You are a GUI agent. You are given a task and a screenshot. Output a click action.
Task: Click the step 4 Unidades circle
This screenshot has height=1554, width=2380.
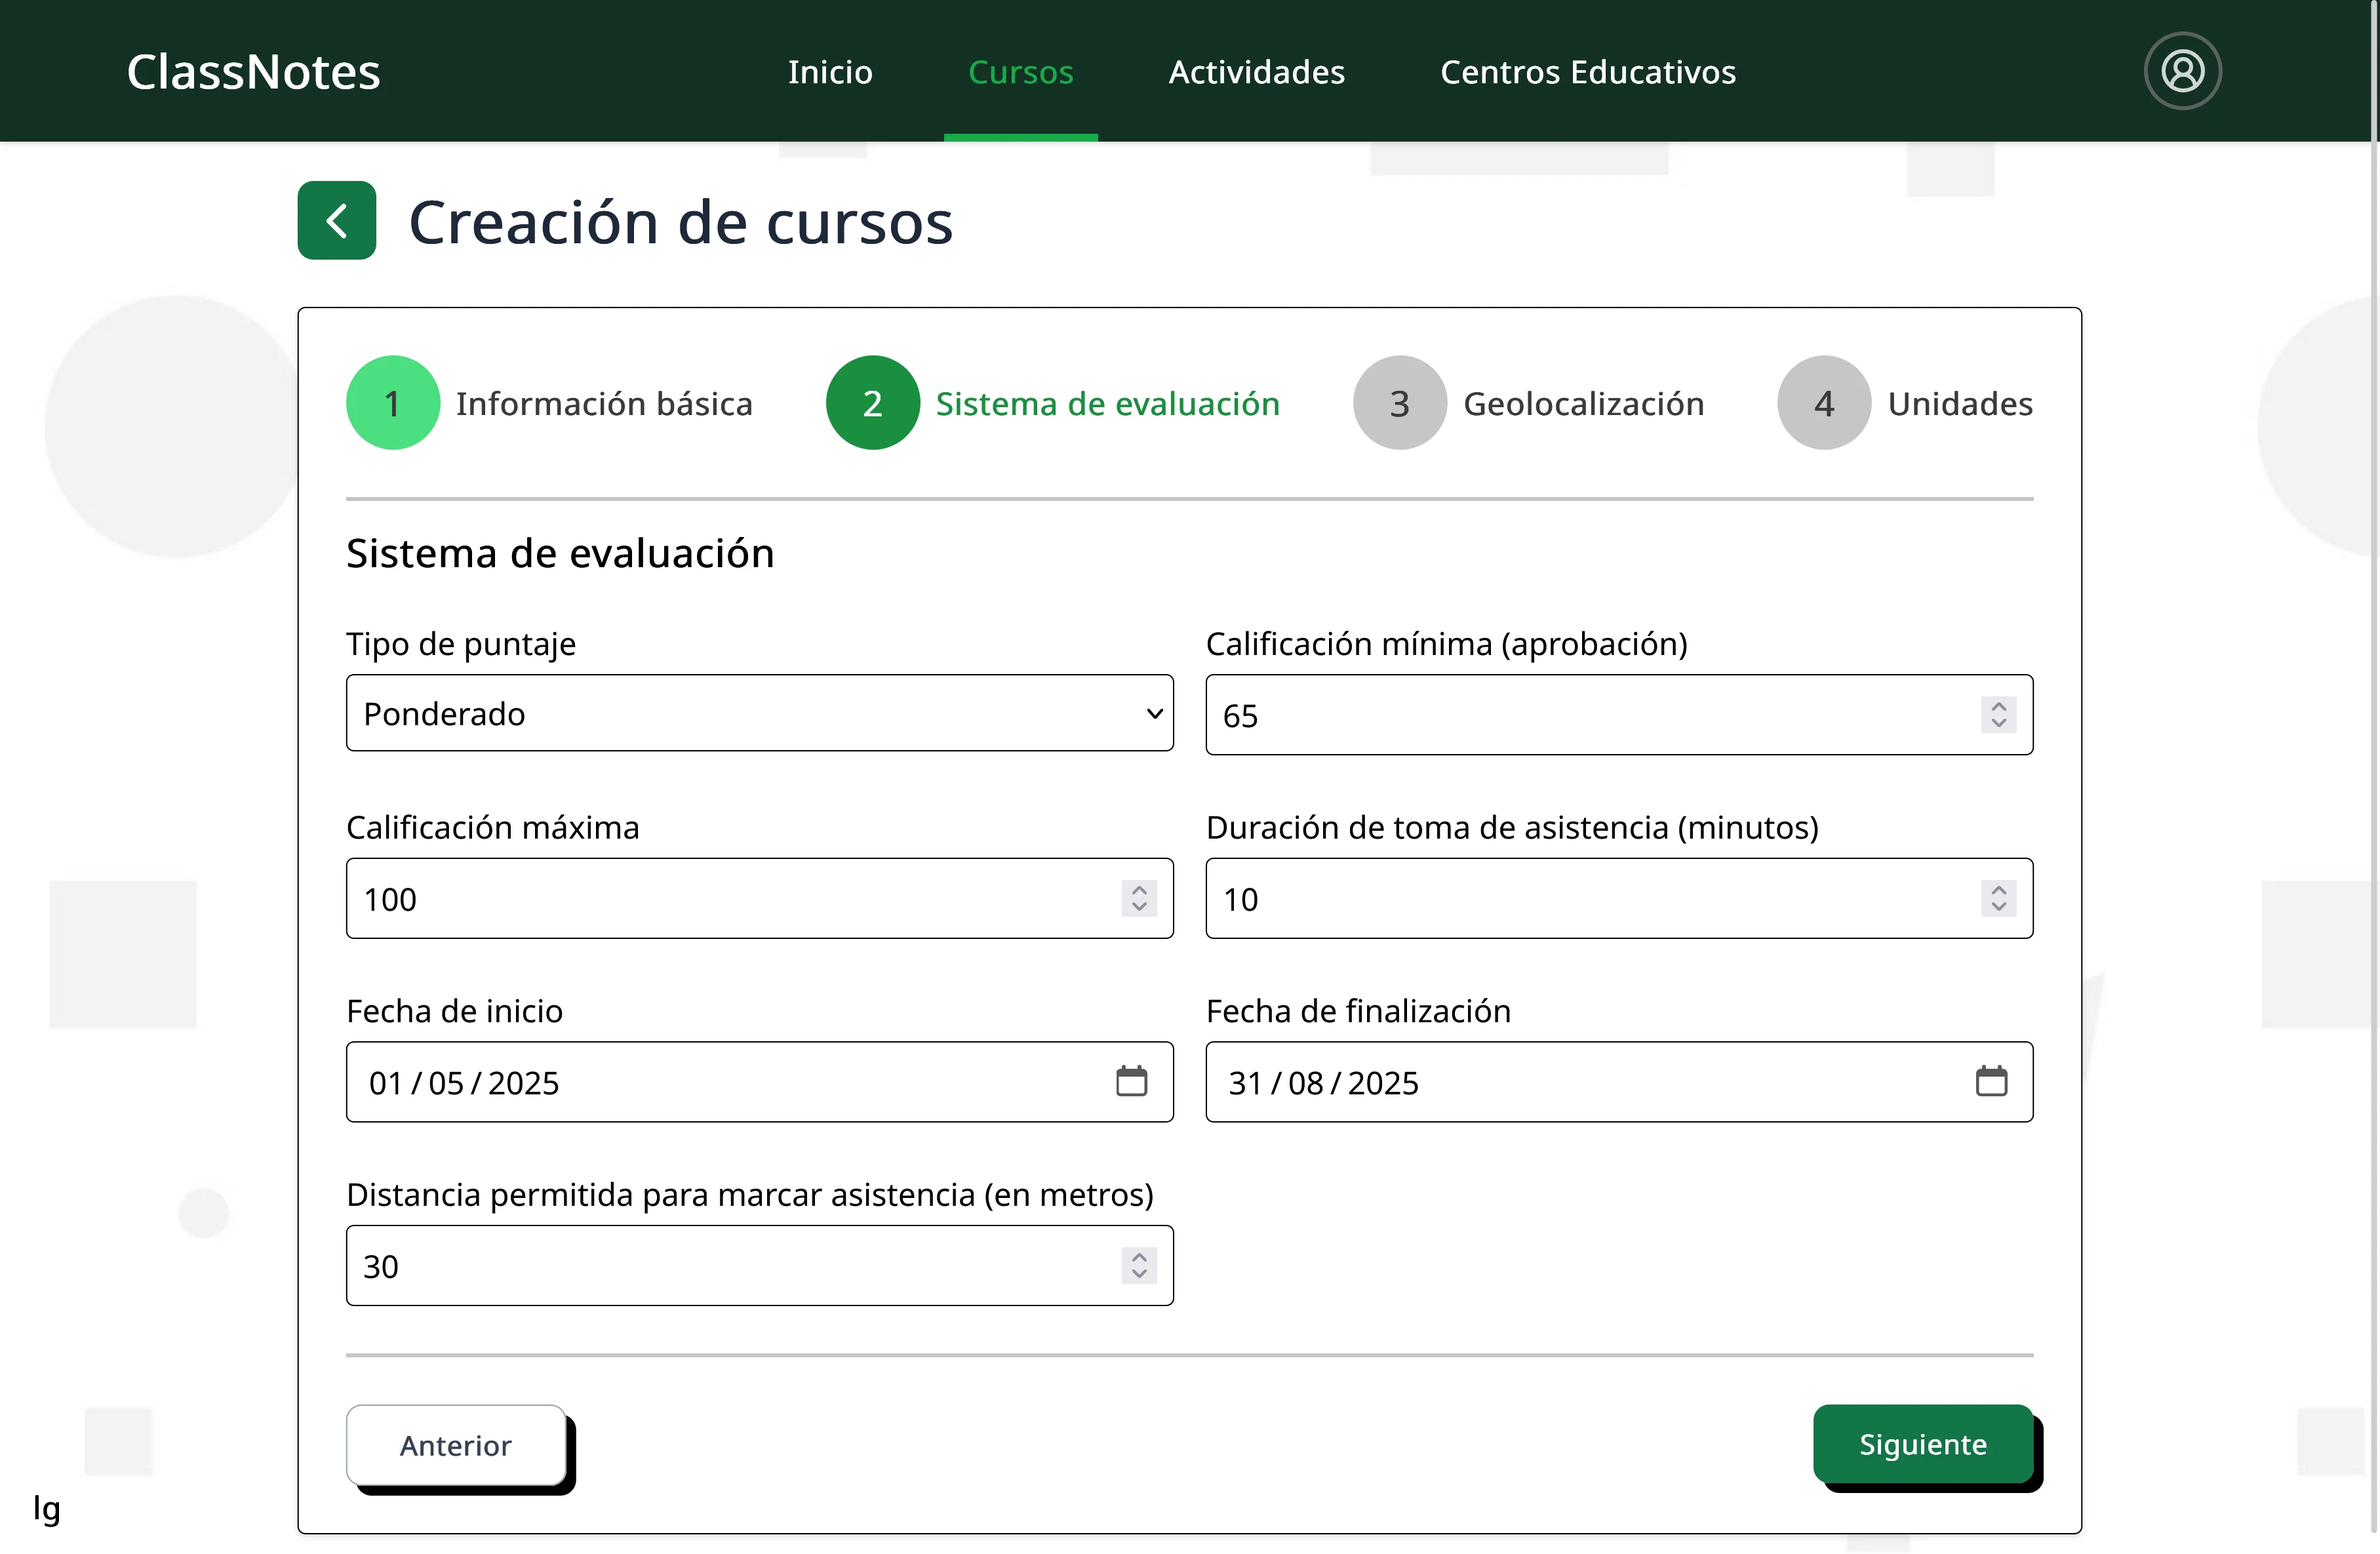click(1823, 402)
